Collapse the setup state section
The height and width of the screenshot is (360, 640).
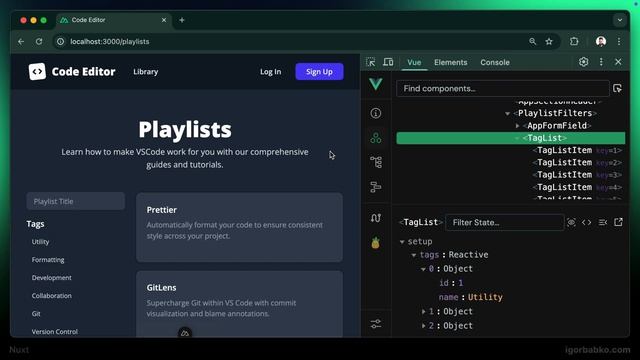point(402,242)
